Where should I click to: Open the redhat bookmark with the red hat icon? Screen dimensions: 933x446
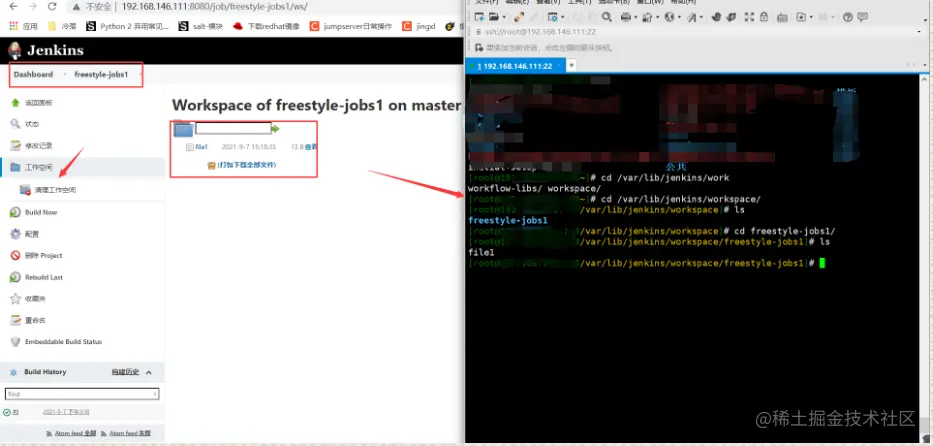[266, 26]
